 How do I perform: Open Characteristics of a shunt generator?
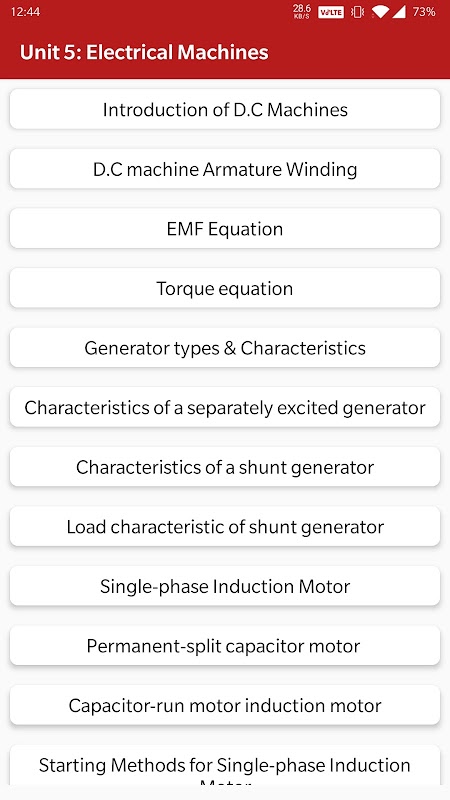[225, 467]
